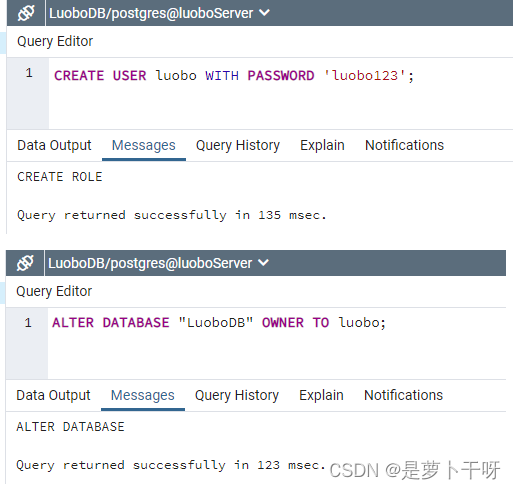Switch to Data Output tab in lower panel
Screen dimensions: 516x490
[53, 395]
